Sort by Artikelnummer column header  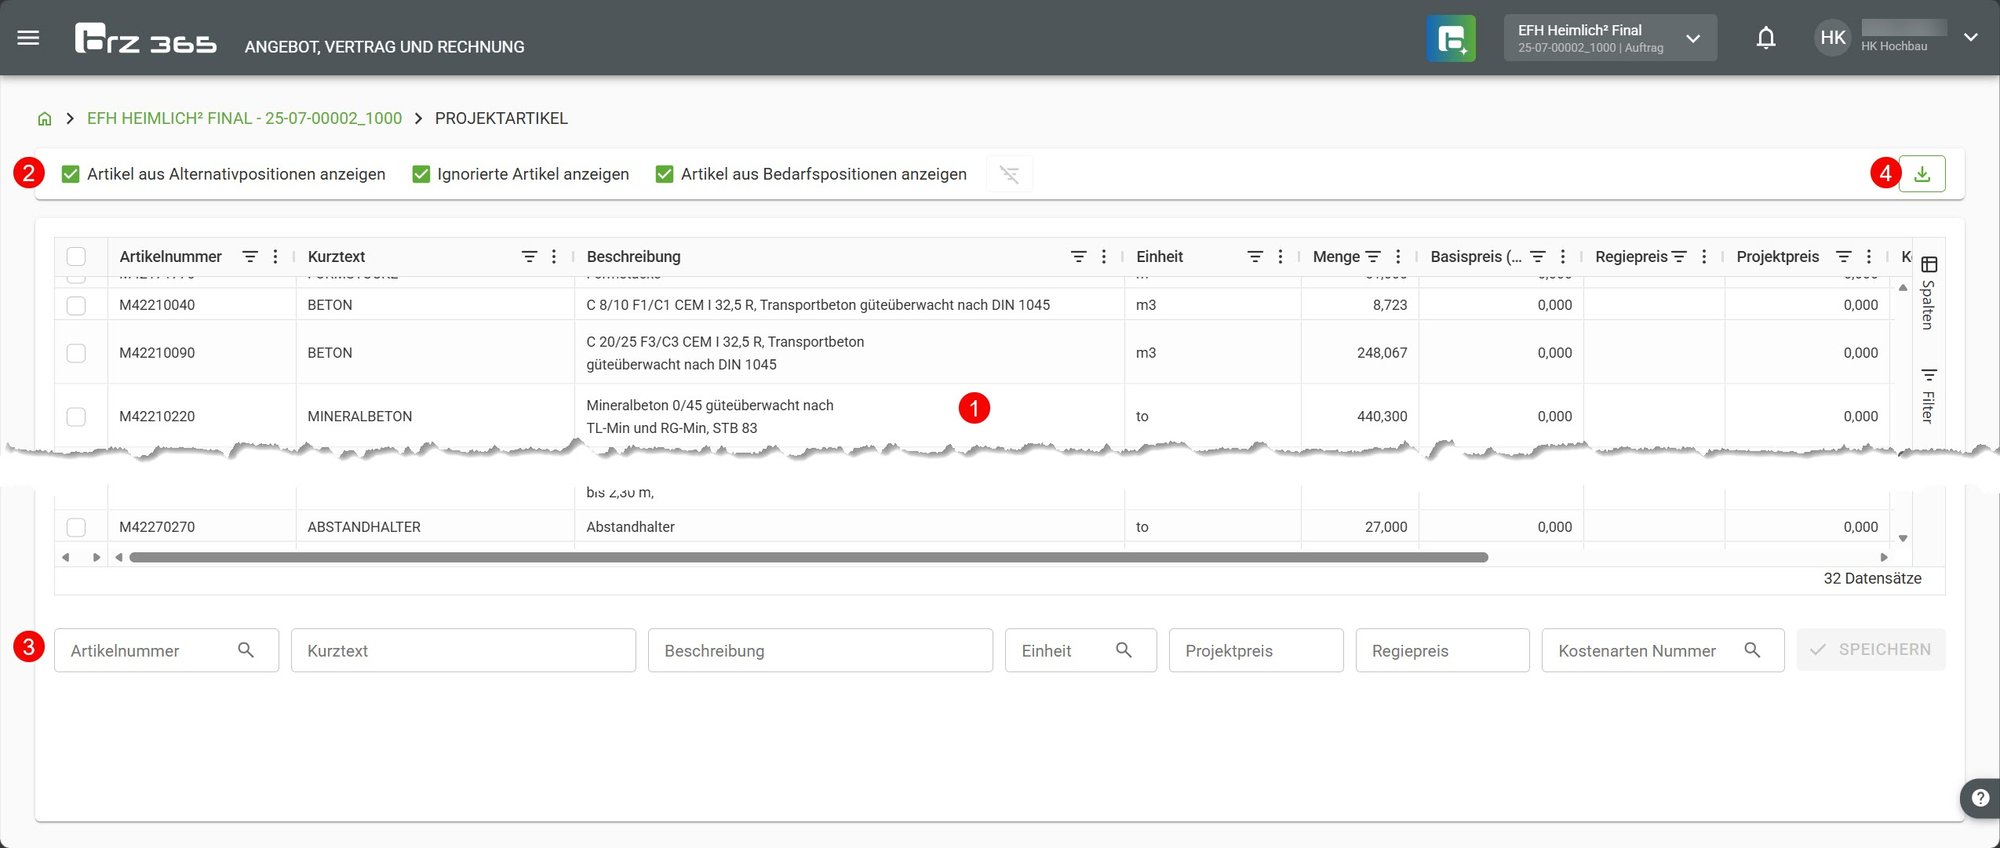(171, 257)
